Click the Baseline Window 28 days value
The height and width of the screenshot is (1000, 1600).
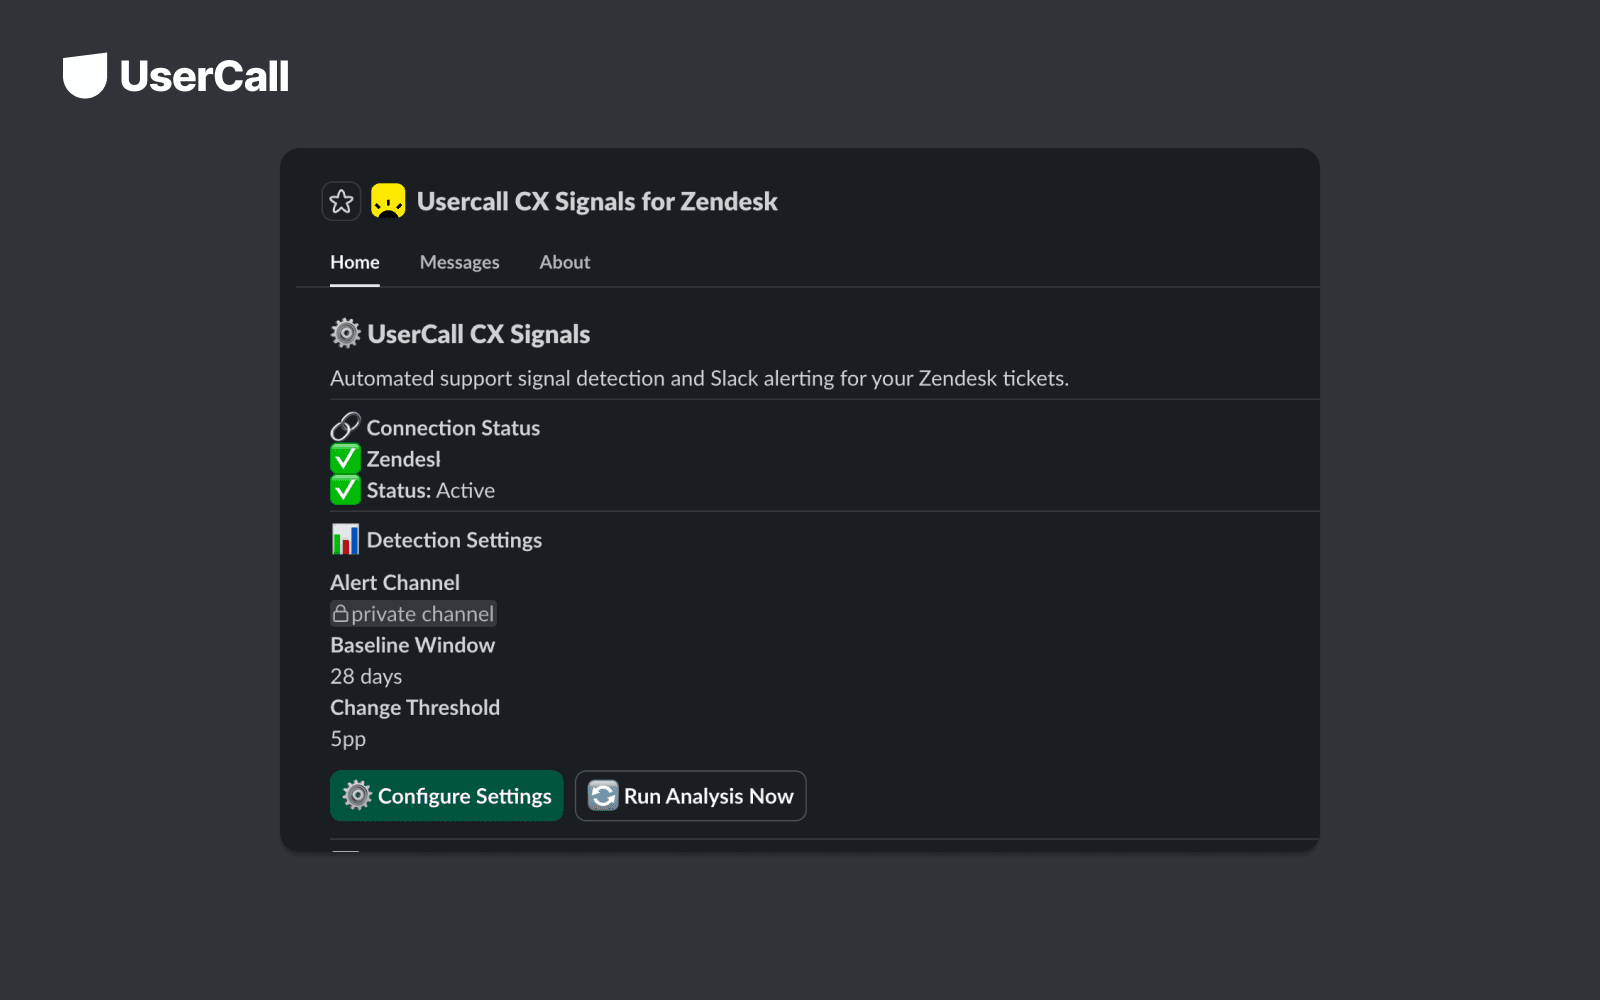[x=366, y=676]
